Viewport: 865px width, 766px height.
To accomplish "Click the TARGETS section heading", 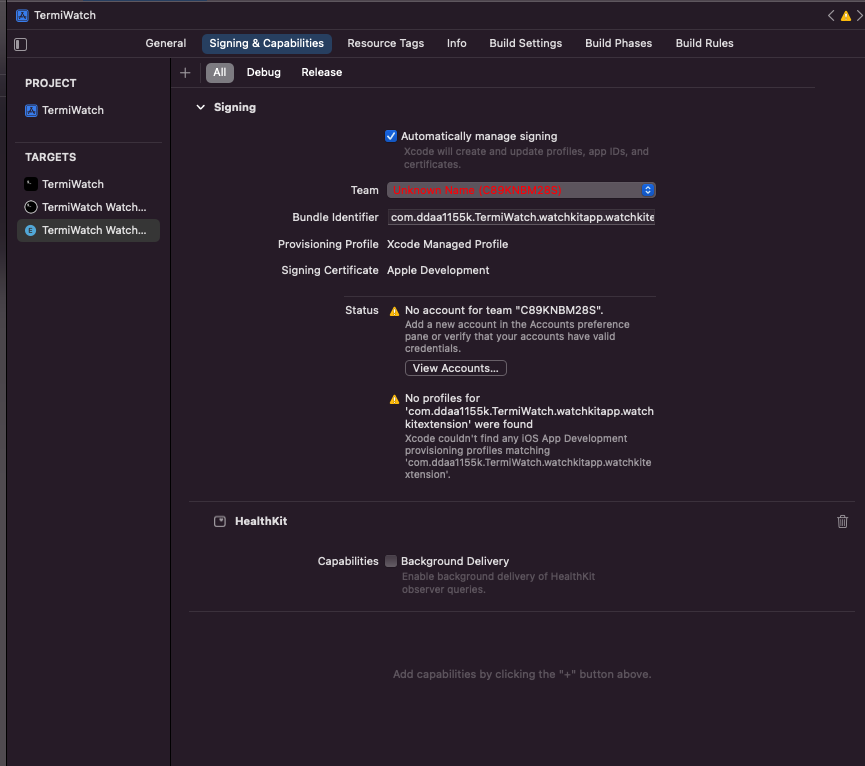I will click(51, 157).
